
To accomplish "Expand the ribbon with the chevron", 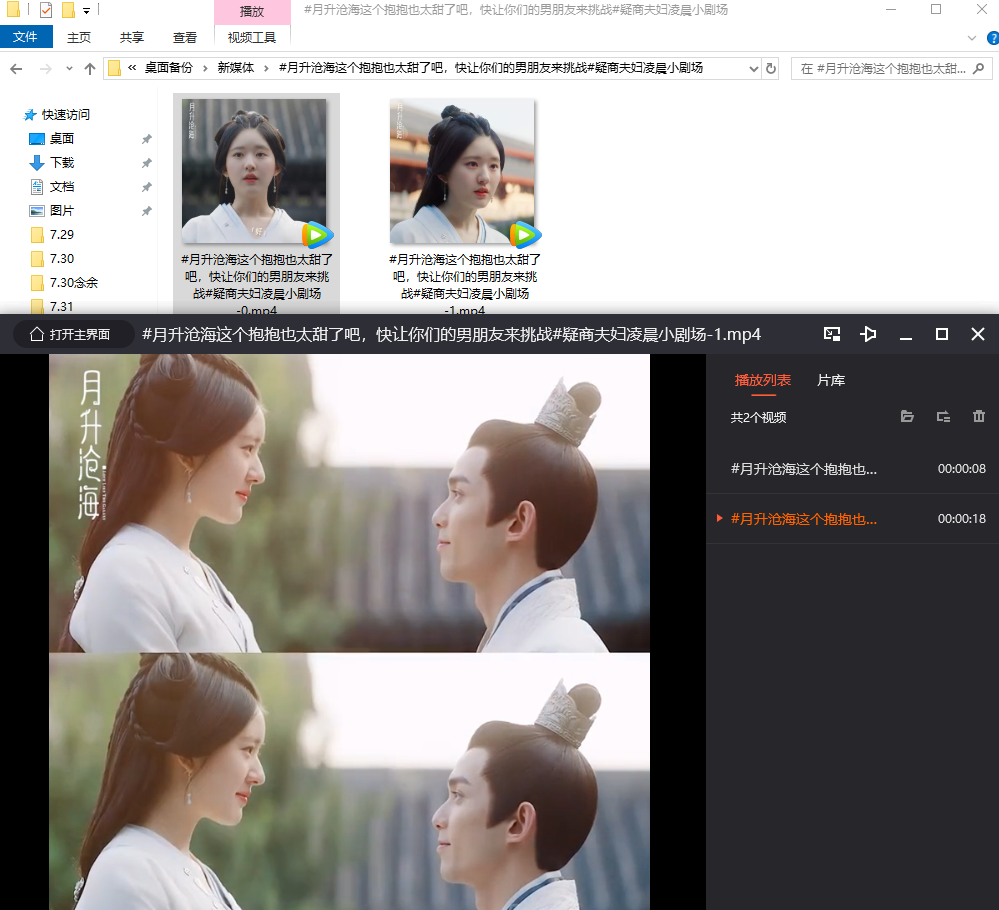I will (x=972, y=38).
